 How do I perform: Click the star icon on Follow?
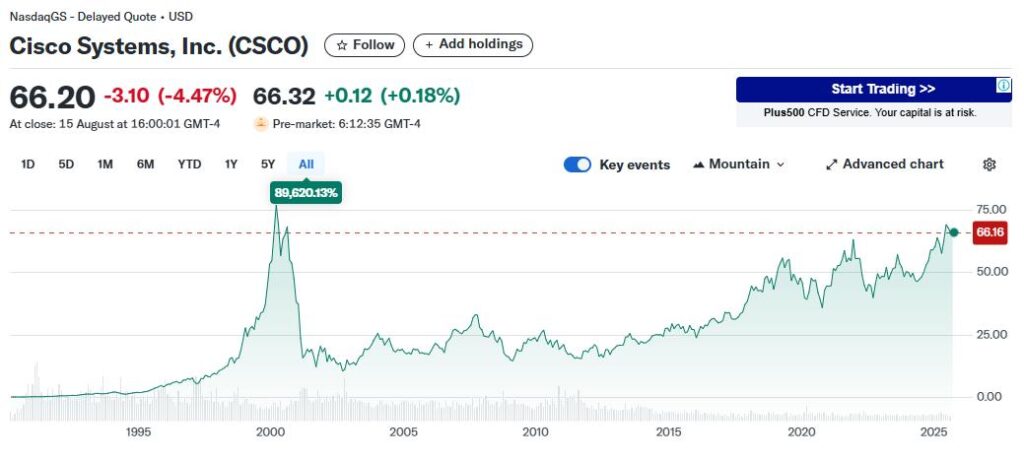(342, 45)
